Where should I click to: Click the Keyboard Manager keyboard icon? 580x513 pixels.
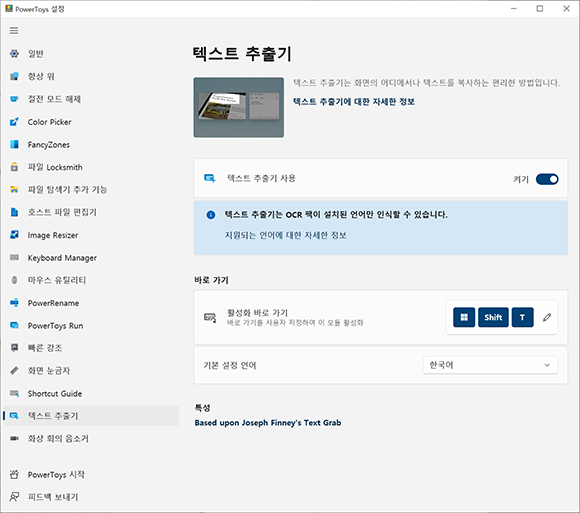tap(14, 257)
